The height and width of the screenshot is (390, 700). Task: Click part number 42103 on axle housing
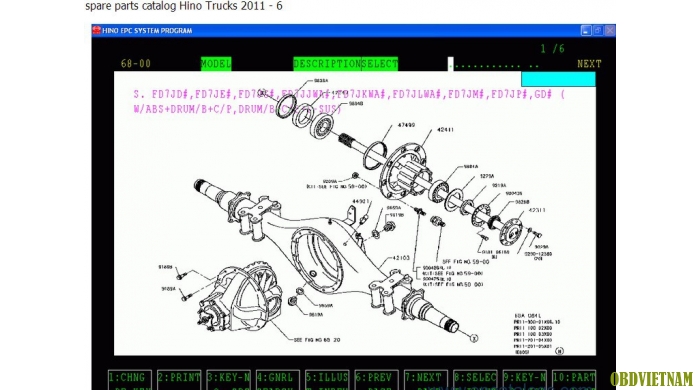401,258
